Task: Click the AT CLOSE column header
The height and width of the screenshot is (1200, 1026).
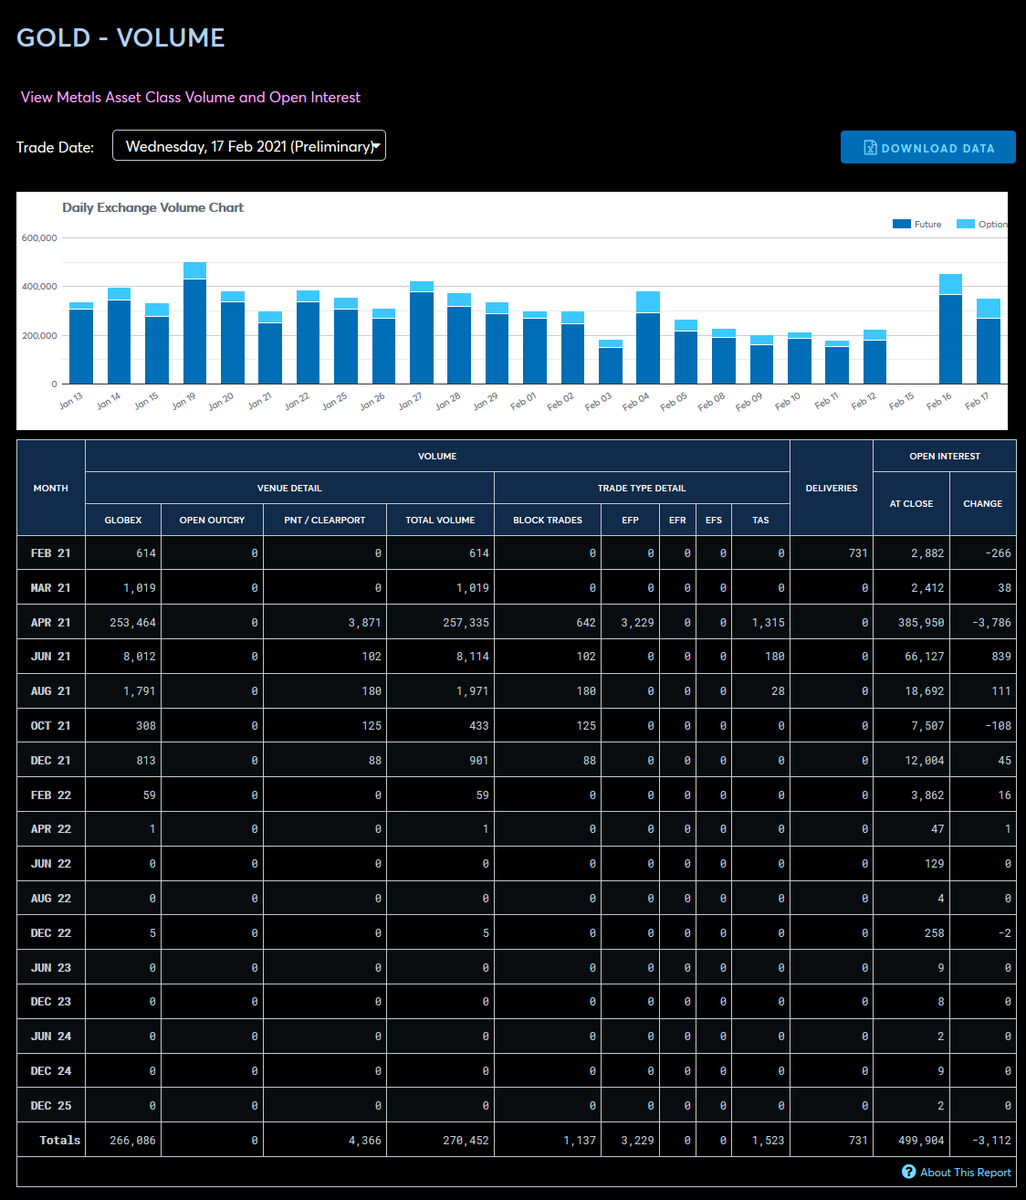Action: [911, 504]
